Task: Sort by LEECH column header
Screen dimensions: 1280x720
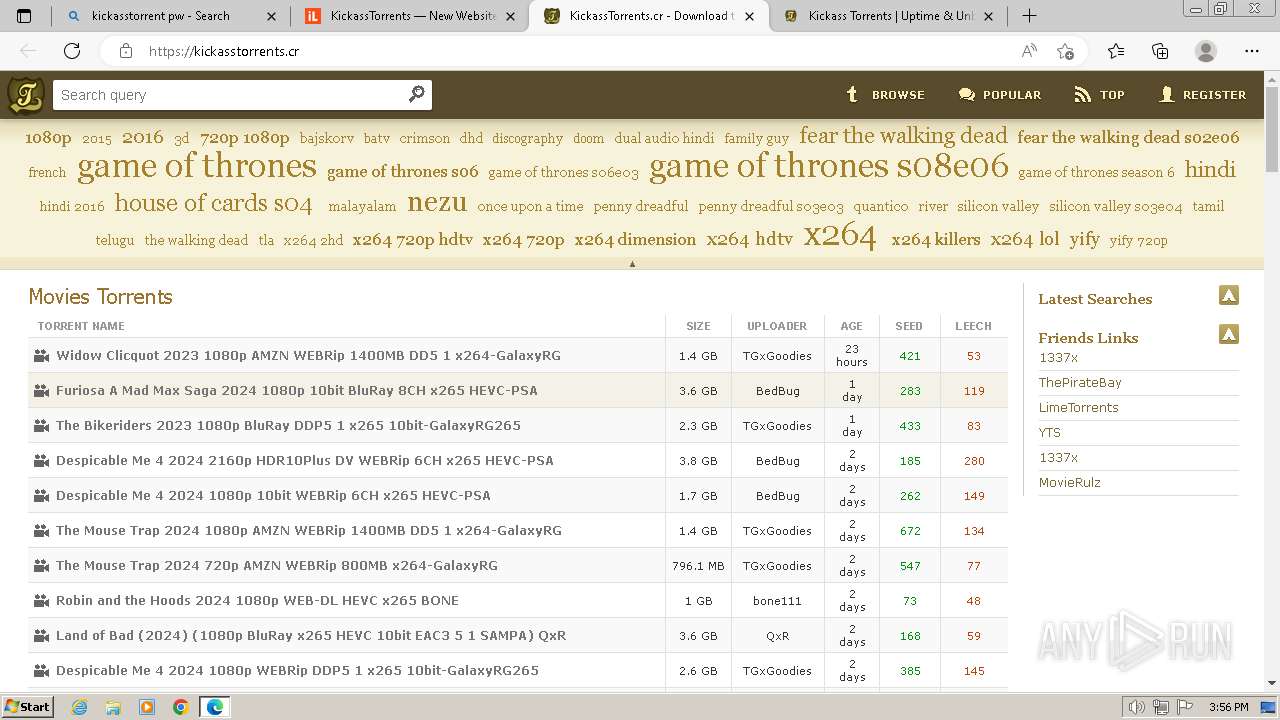Action: tap(973, 326)
